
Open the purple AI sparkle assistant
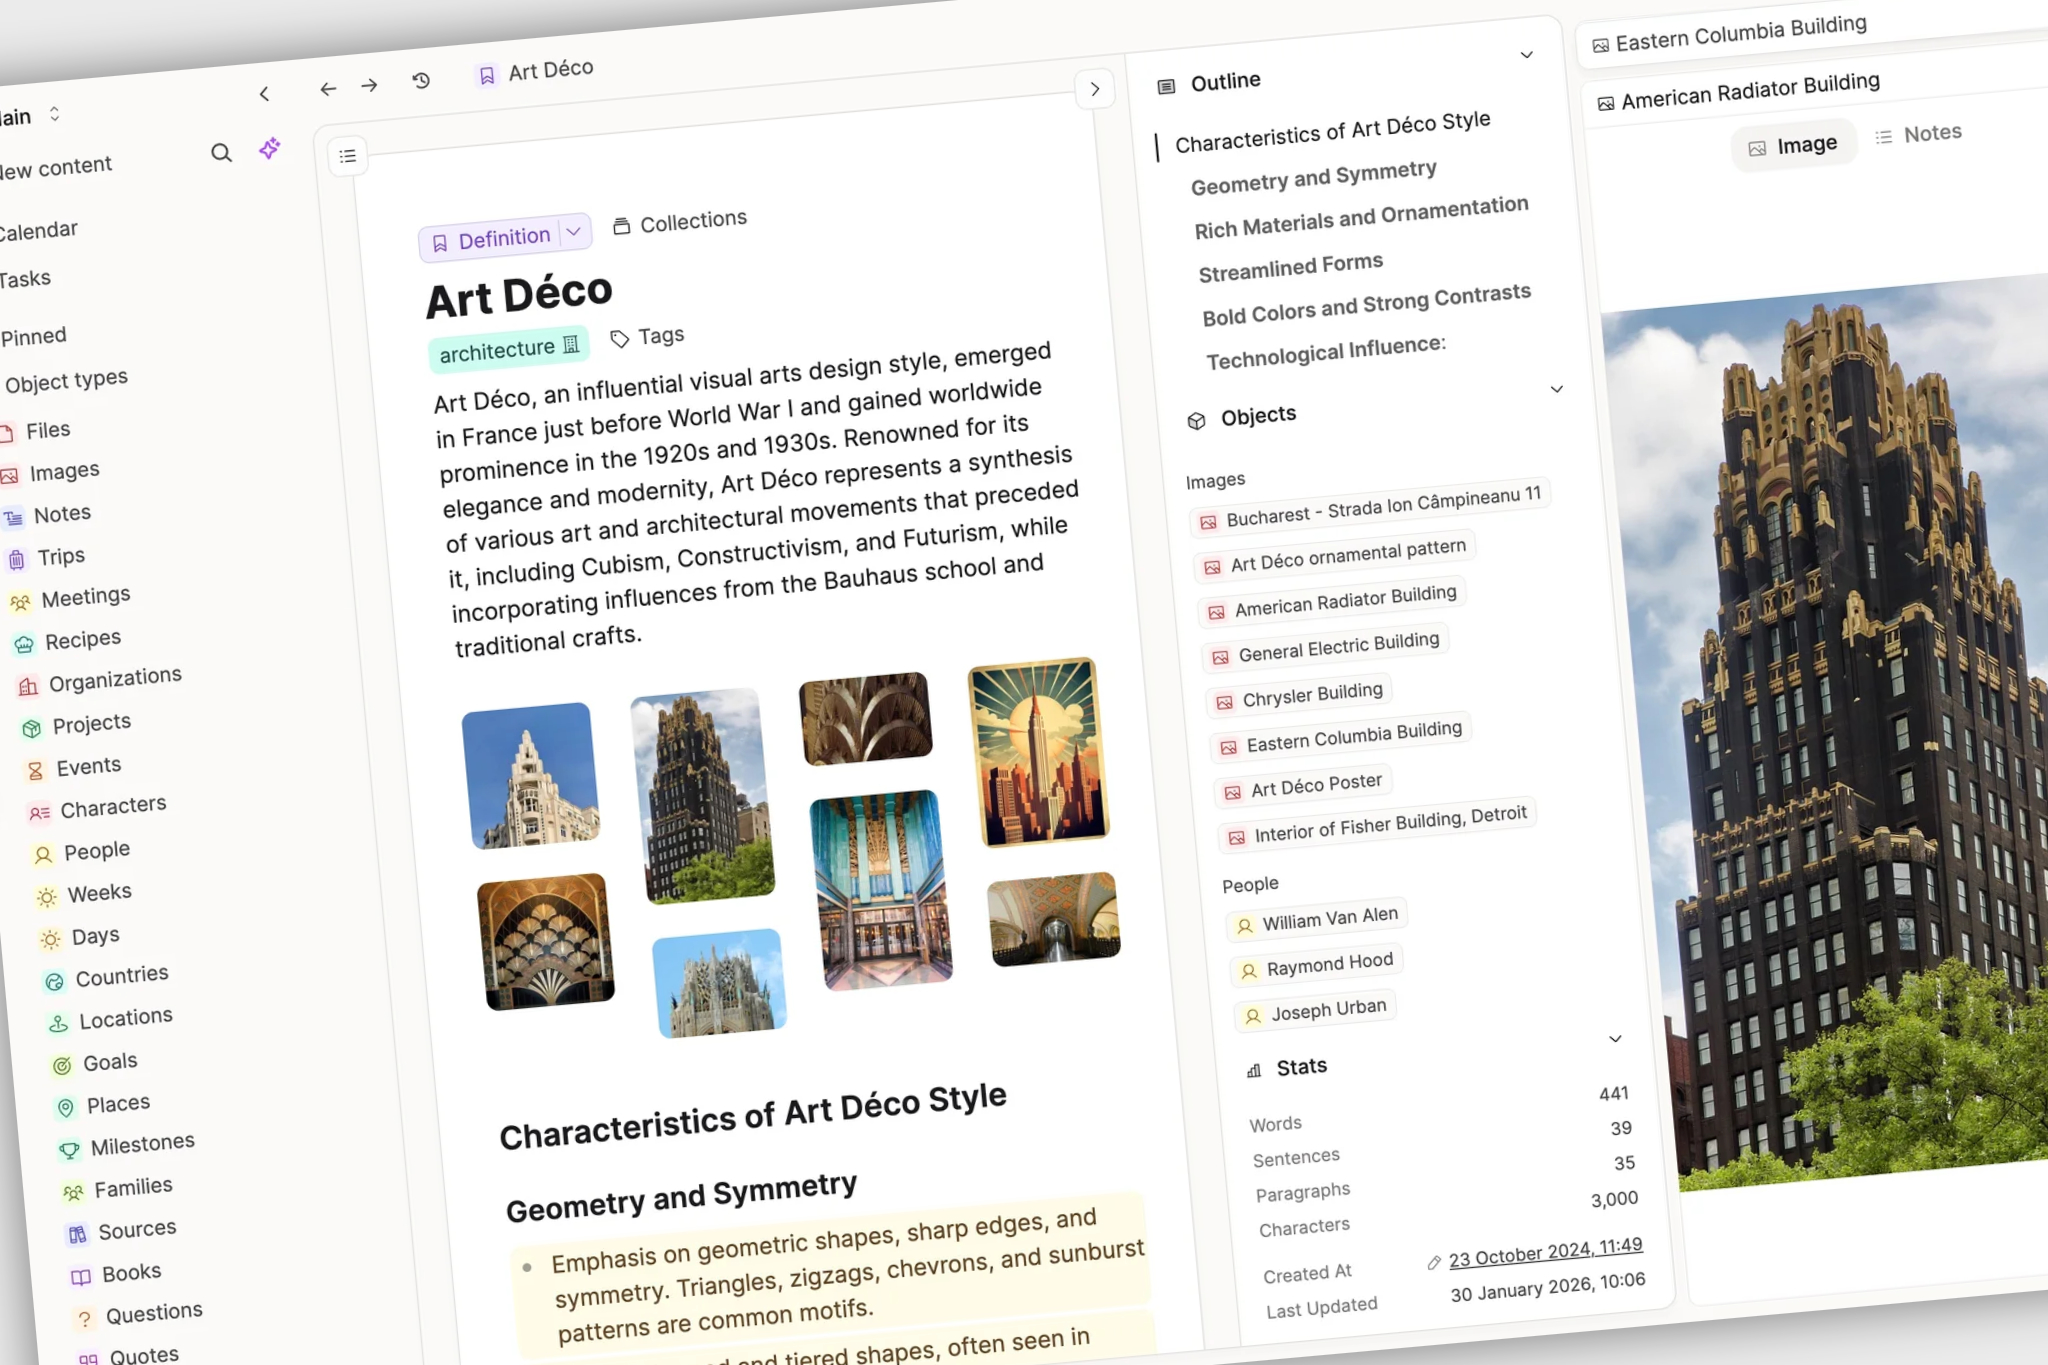point(269,149)
